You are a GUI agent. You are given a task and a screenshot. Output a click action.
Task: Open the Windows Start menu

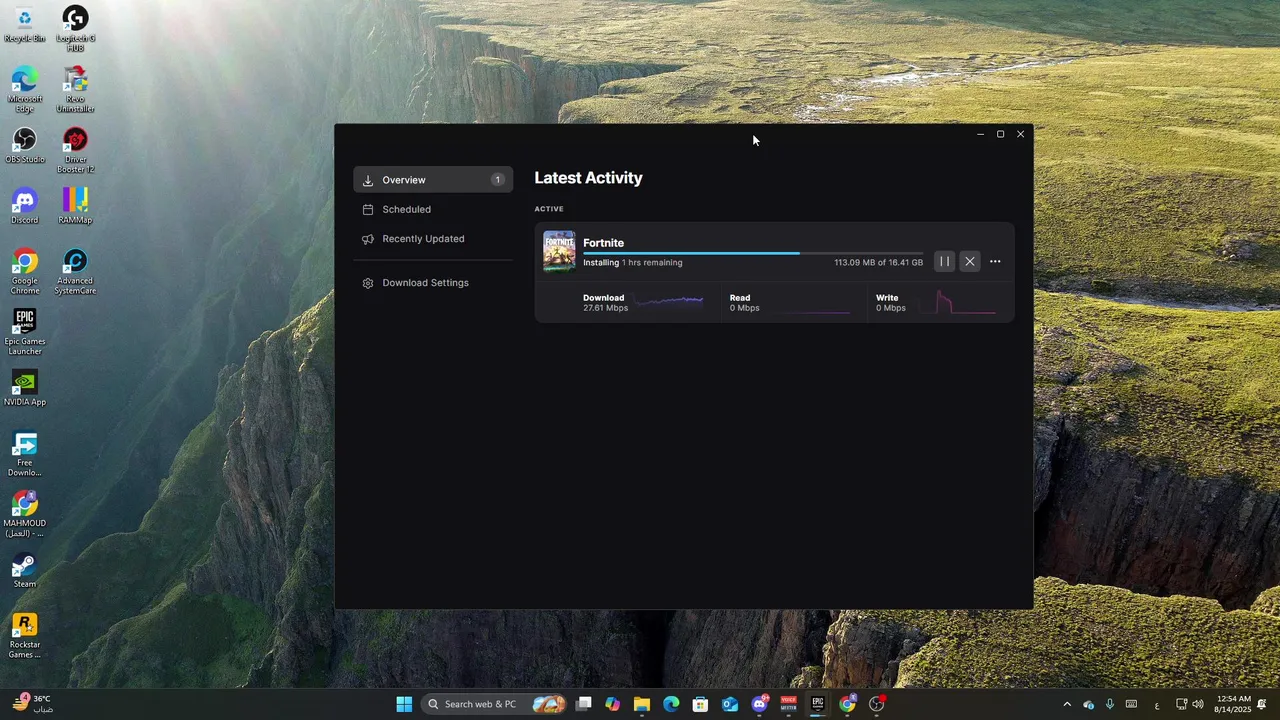[404, 704]
